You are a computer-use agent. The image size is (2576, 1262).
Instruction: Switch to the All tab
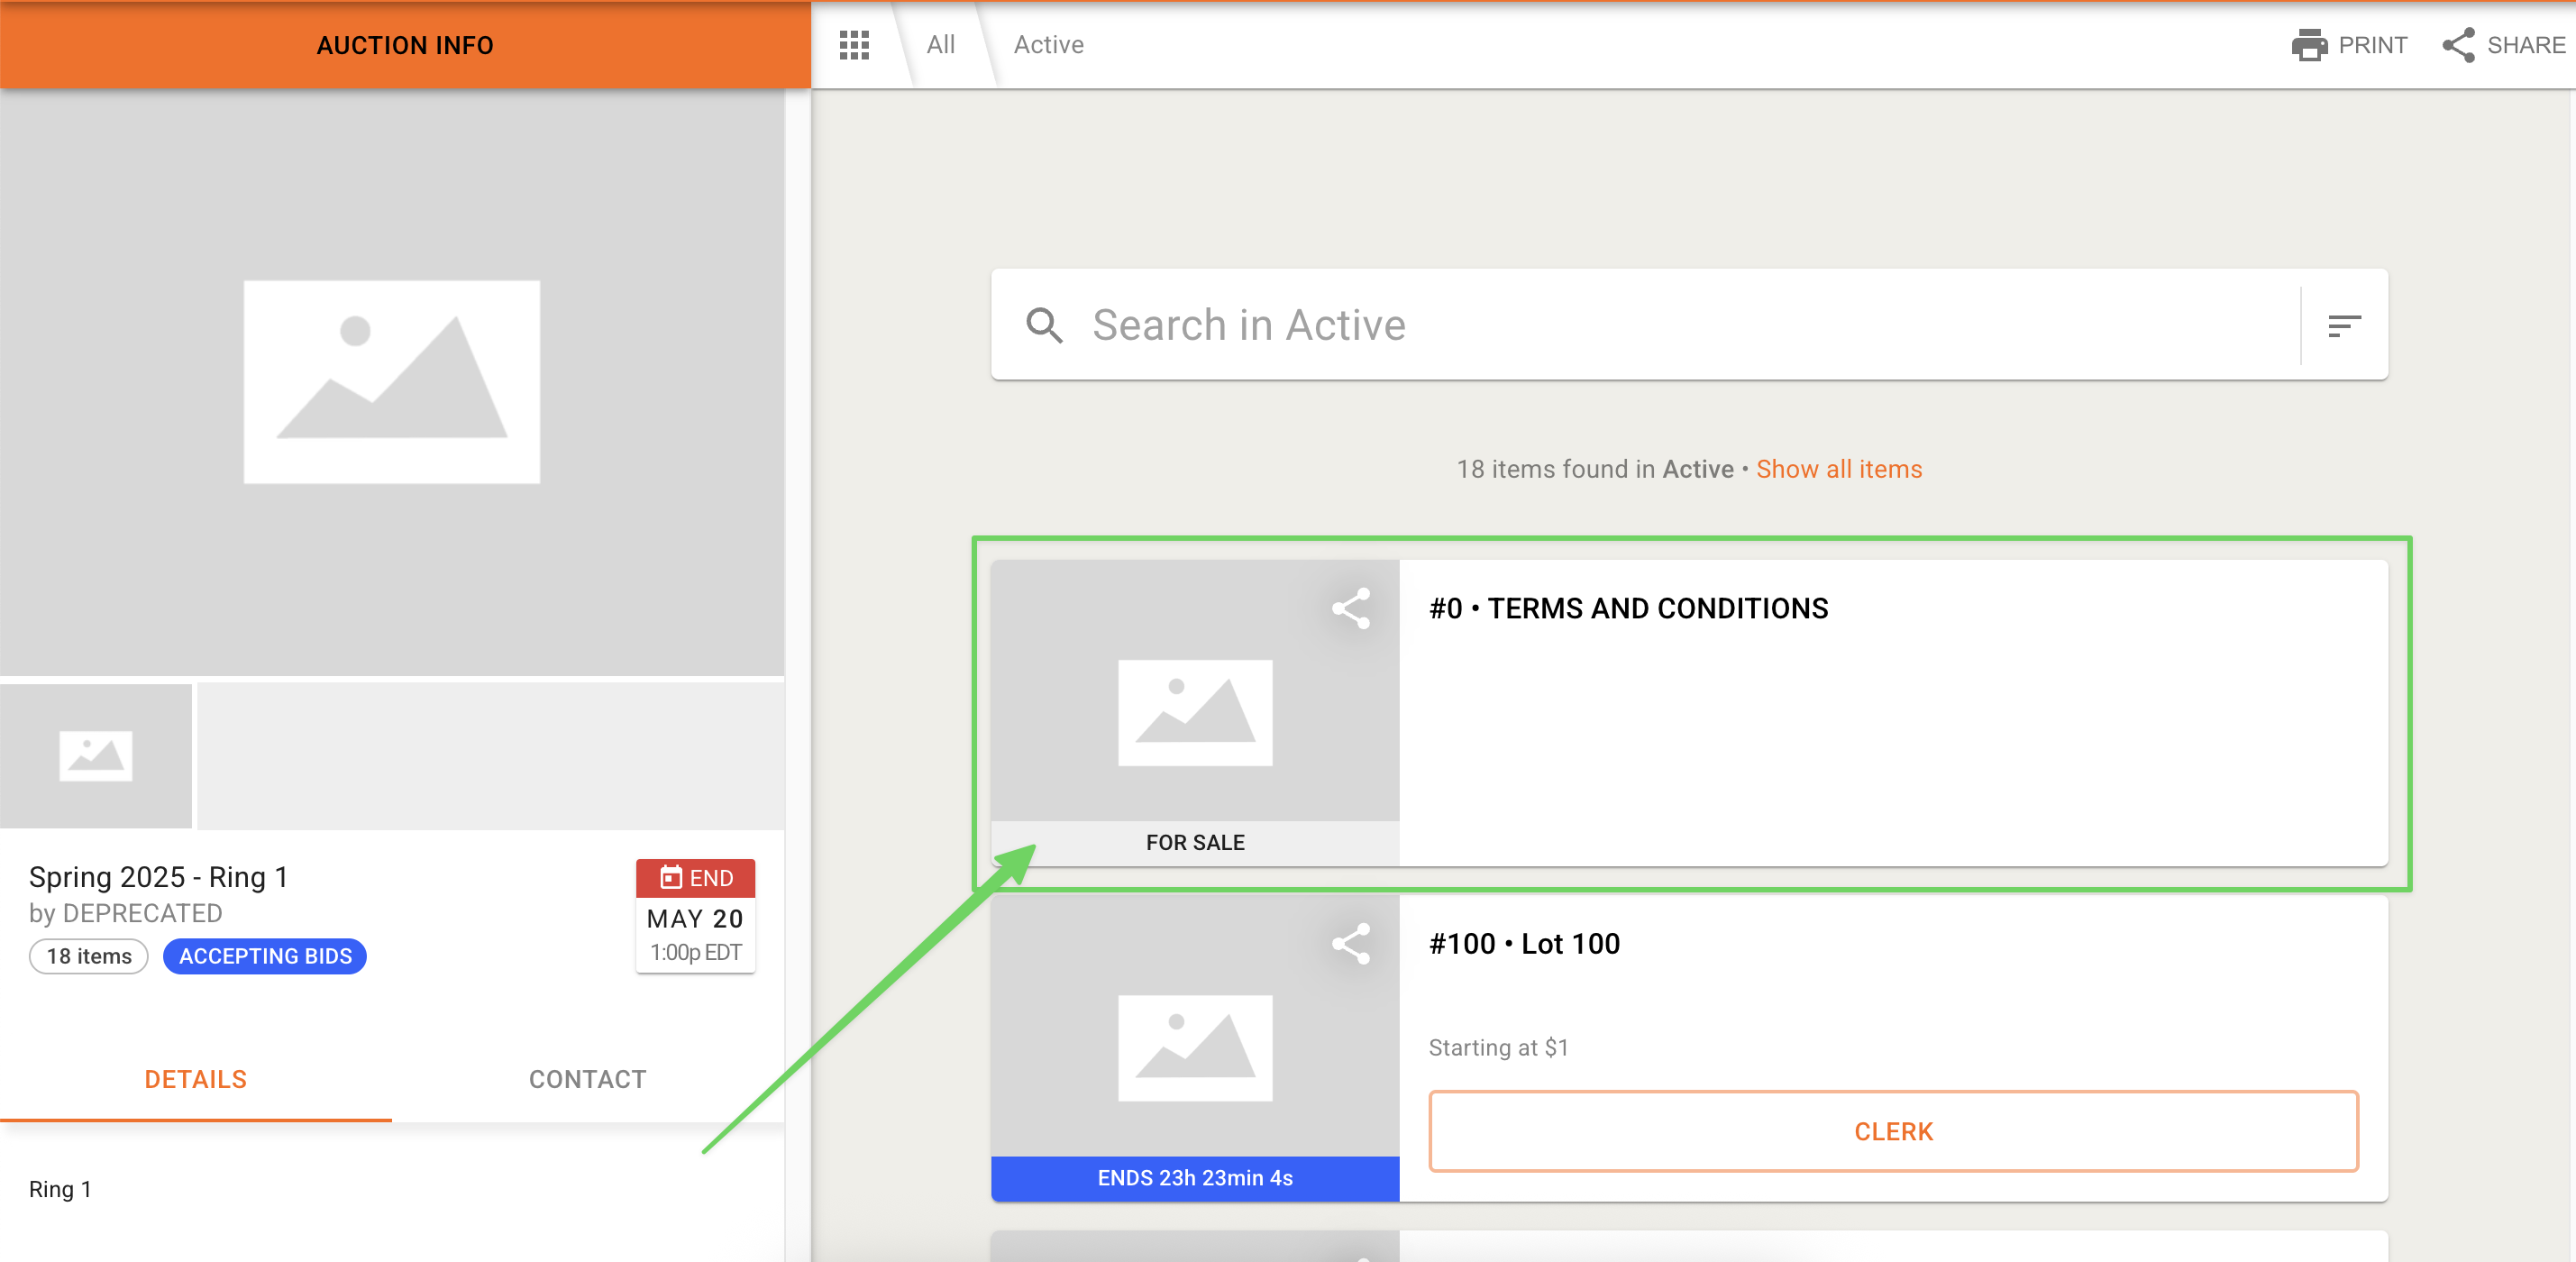pyautogui.click(x=940, y=45)
